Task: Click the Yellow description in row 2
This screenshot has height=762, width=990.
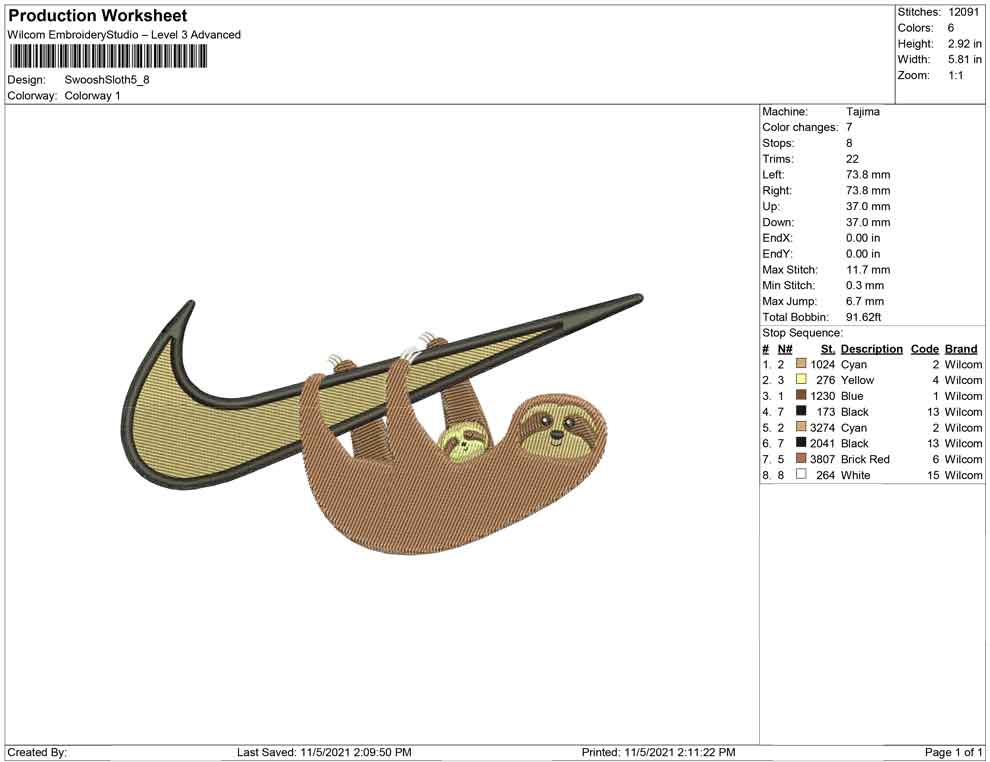Action: pos(857,380)
